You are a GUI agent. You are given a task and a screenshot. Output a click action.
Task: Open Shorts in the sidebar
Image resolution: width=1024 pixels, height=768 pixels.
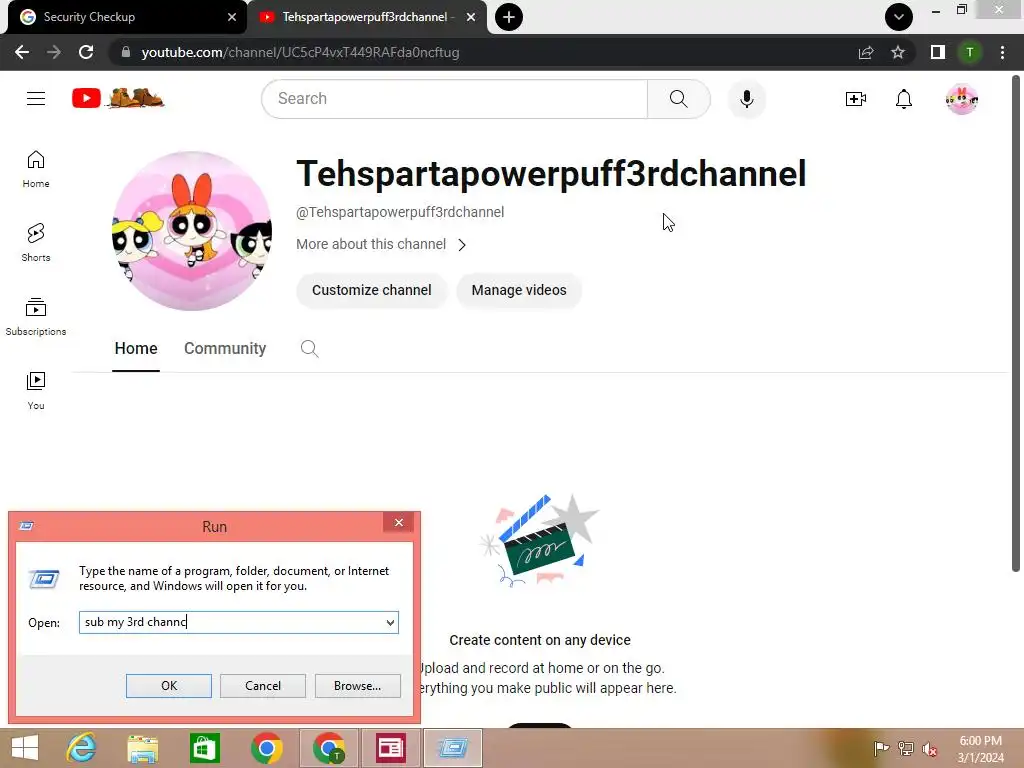[x=36, y=243]
